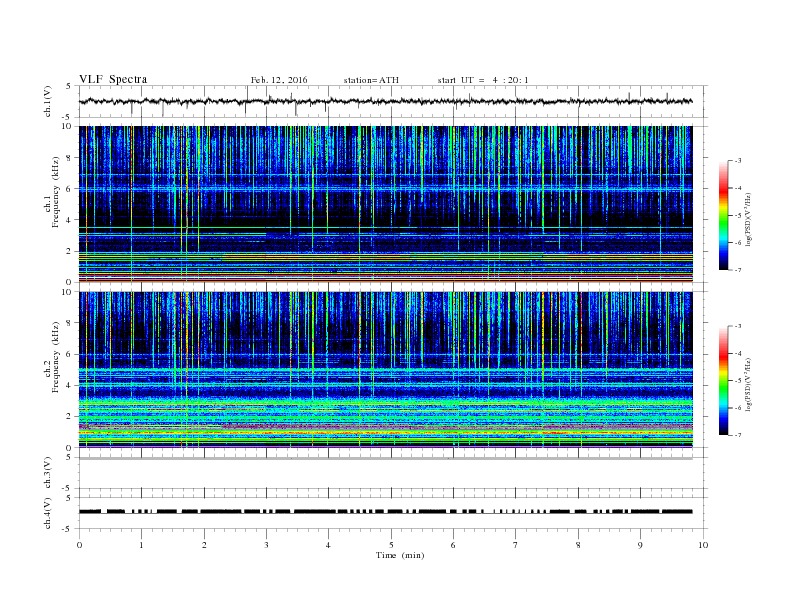
Task: Click time axis tick label "6"
Action: [453, 545]
